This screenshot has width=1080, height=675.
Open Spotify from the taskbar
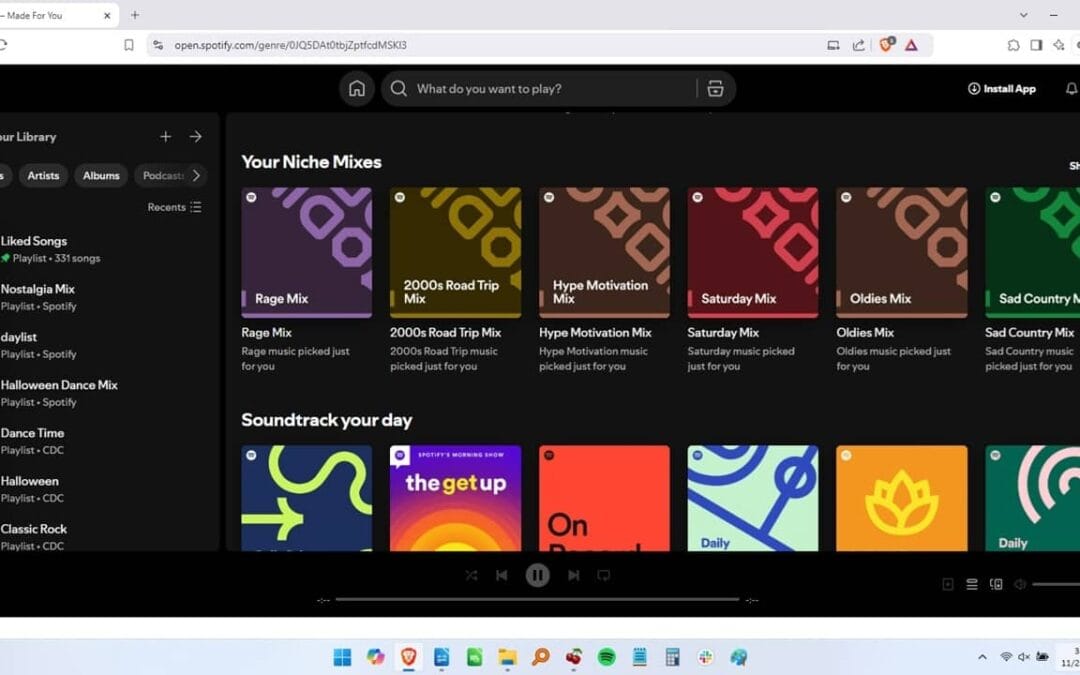605,657
